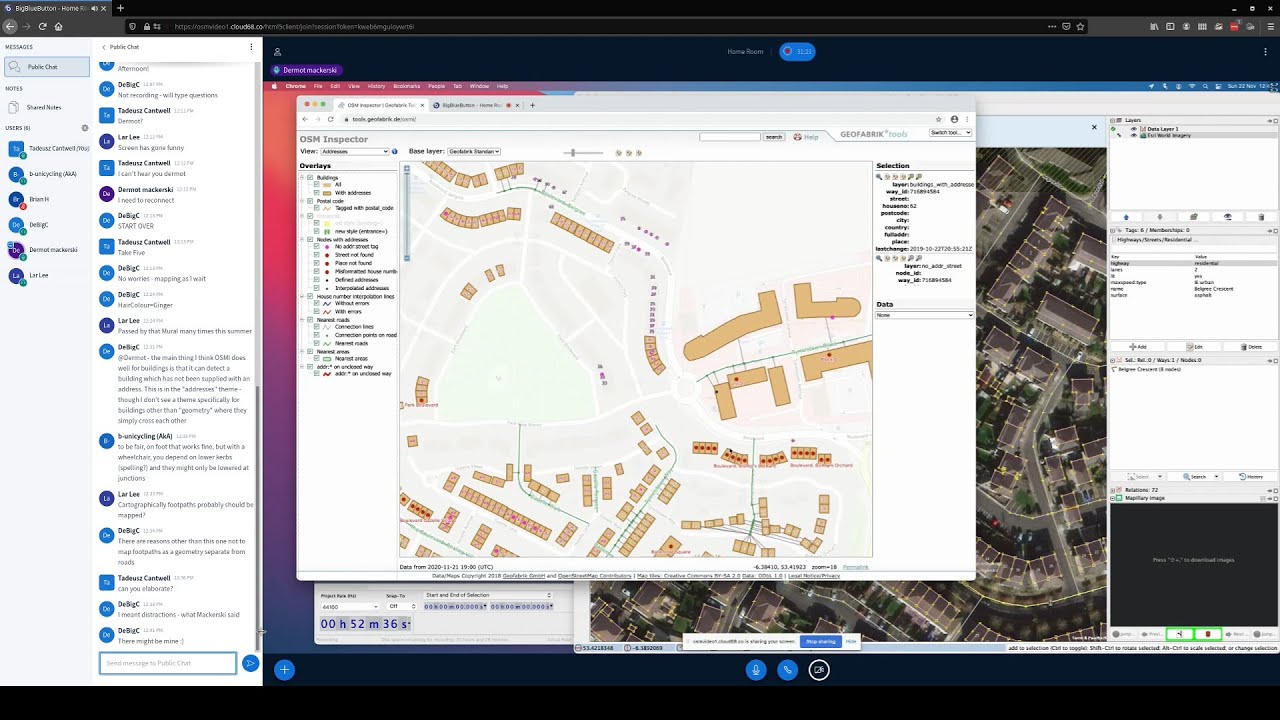Delete the selected JOSM layer

point(1261,217)
